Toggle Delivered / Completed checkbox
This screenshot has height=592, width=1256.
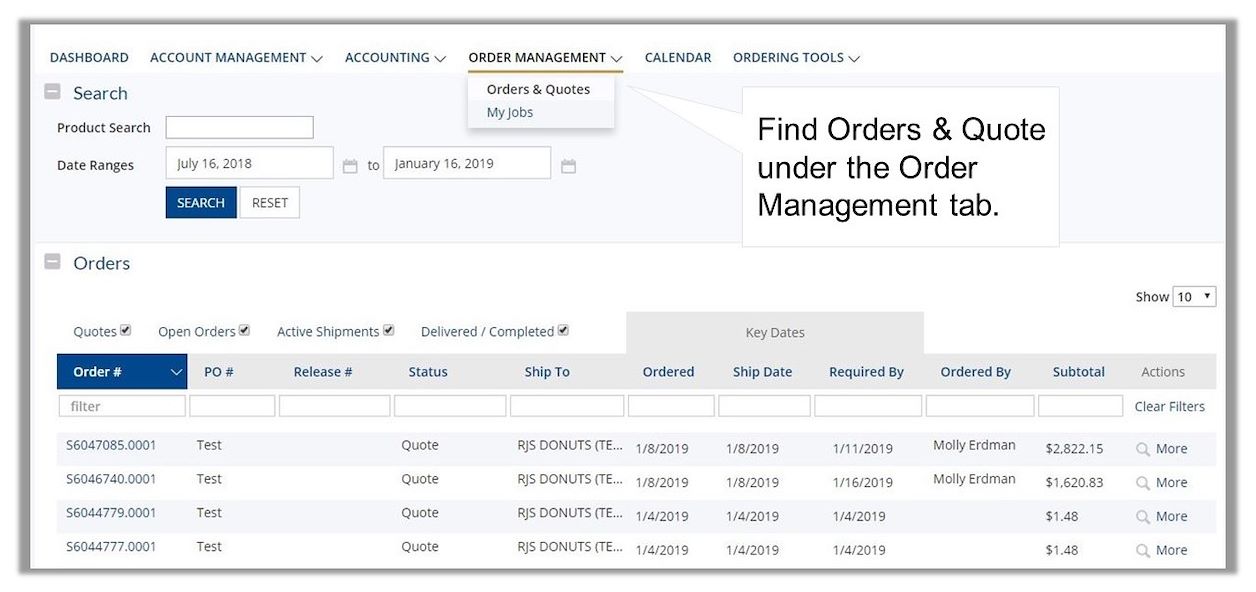(563, 330)
